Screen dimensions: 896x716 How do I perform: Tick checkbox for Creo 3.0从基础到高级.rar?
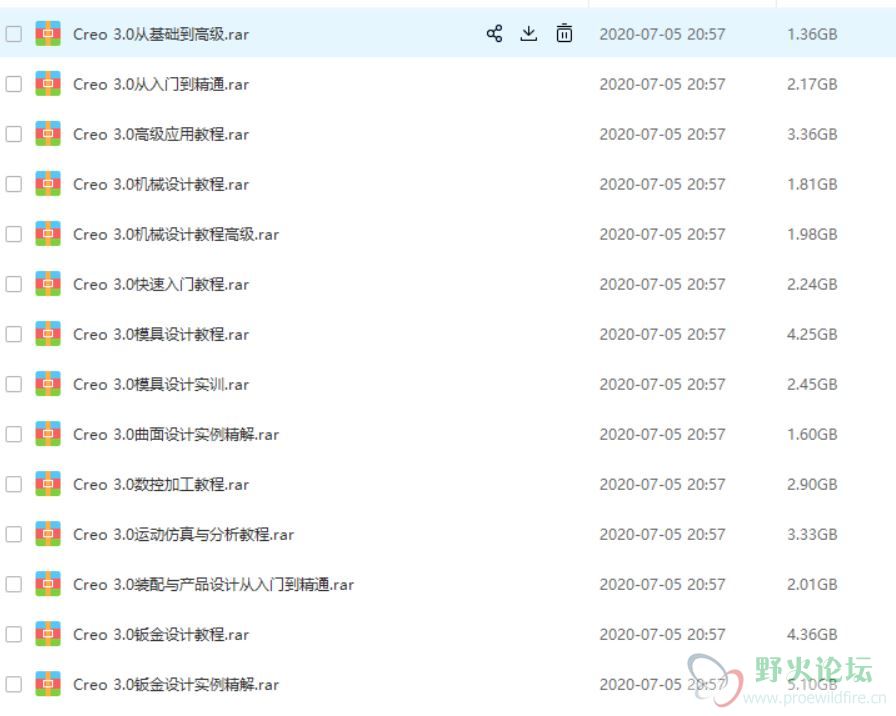[x=14, y=34]
